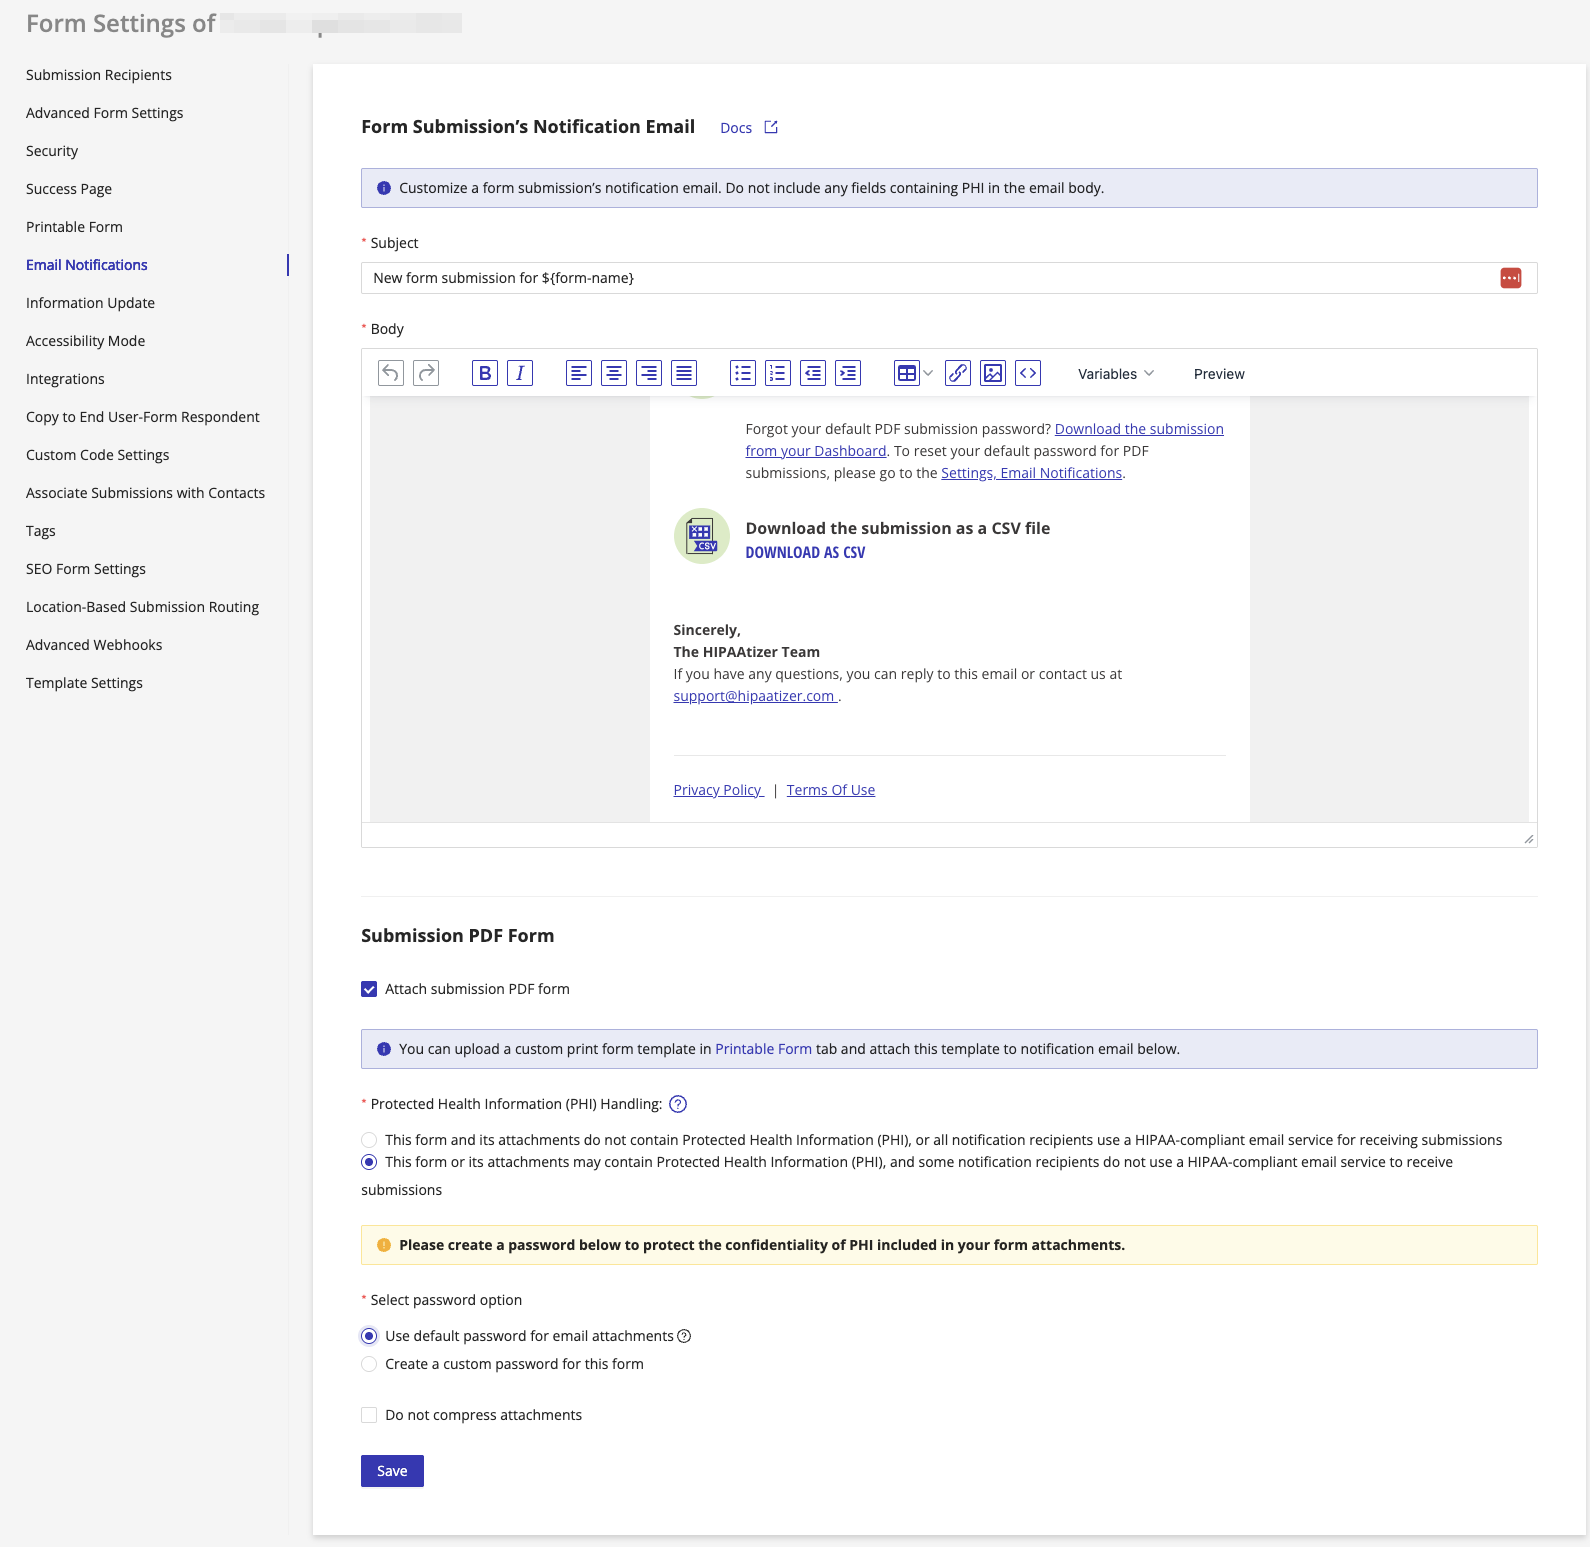Click the Save button
The image size is (1590, 1547).
pyautogui.click(x=392, y=1471)
